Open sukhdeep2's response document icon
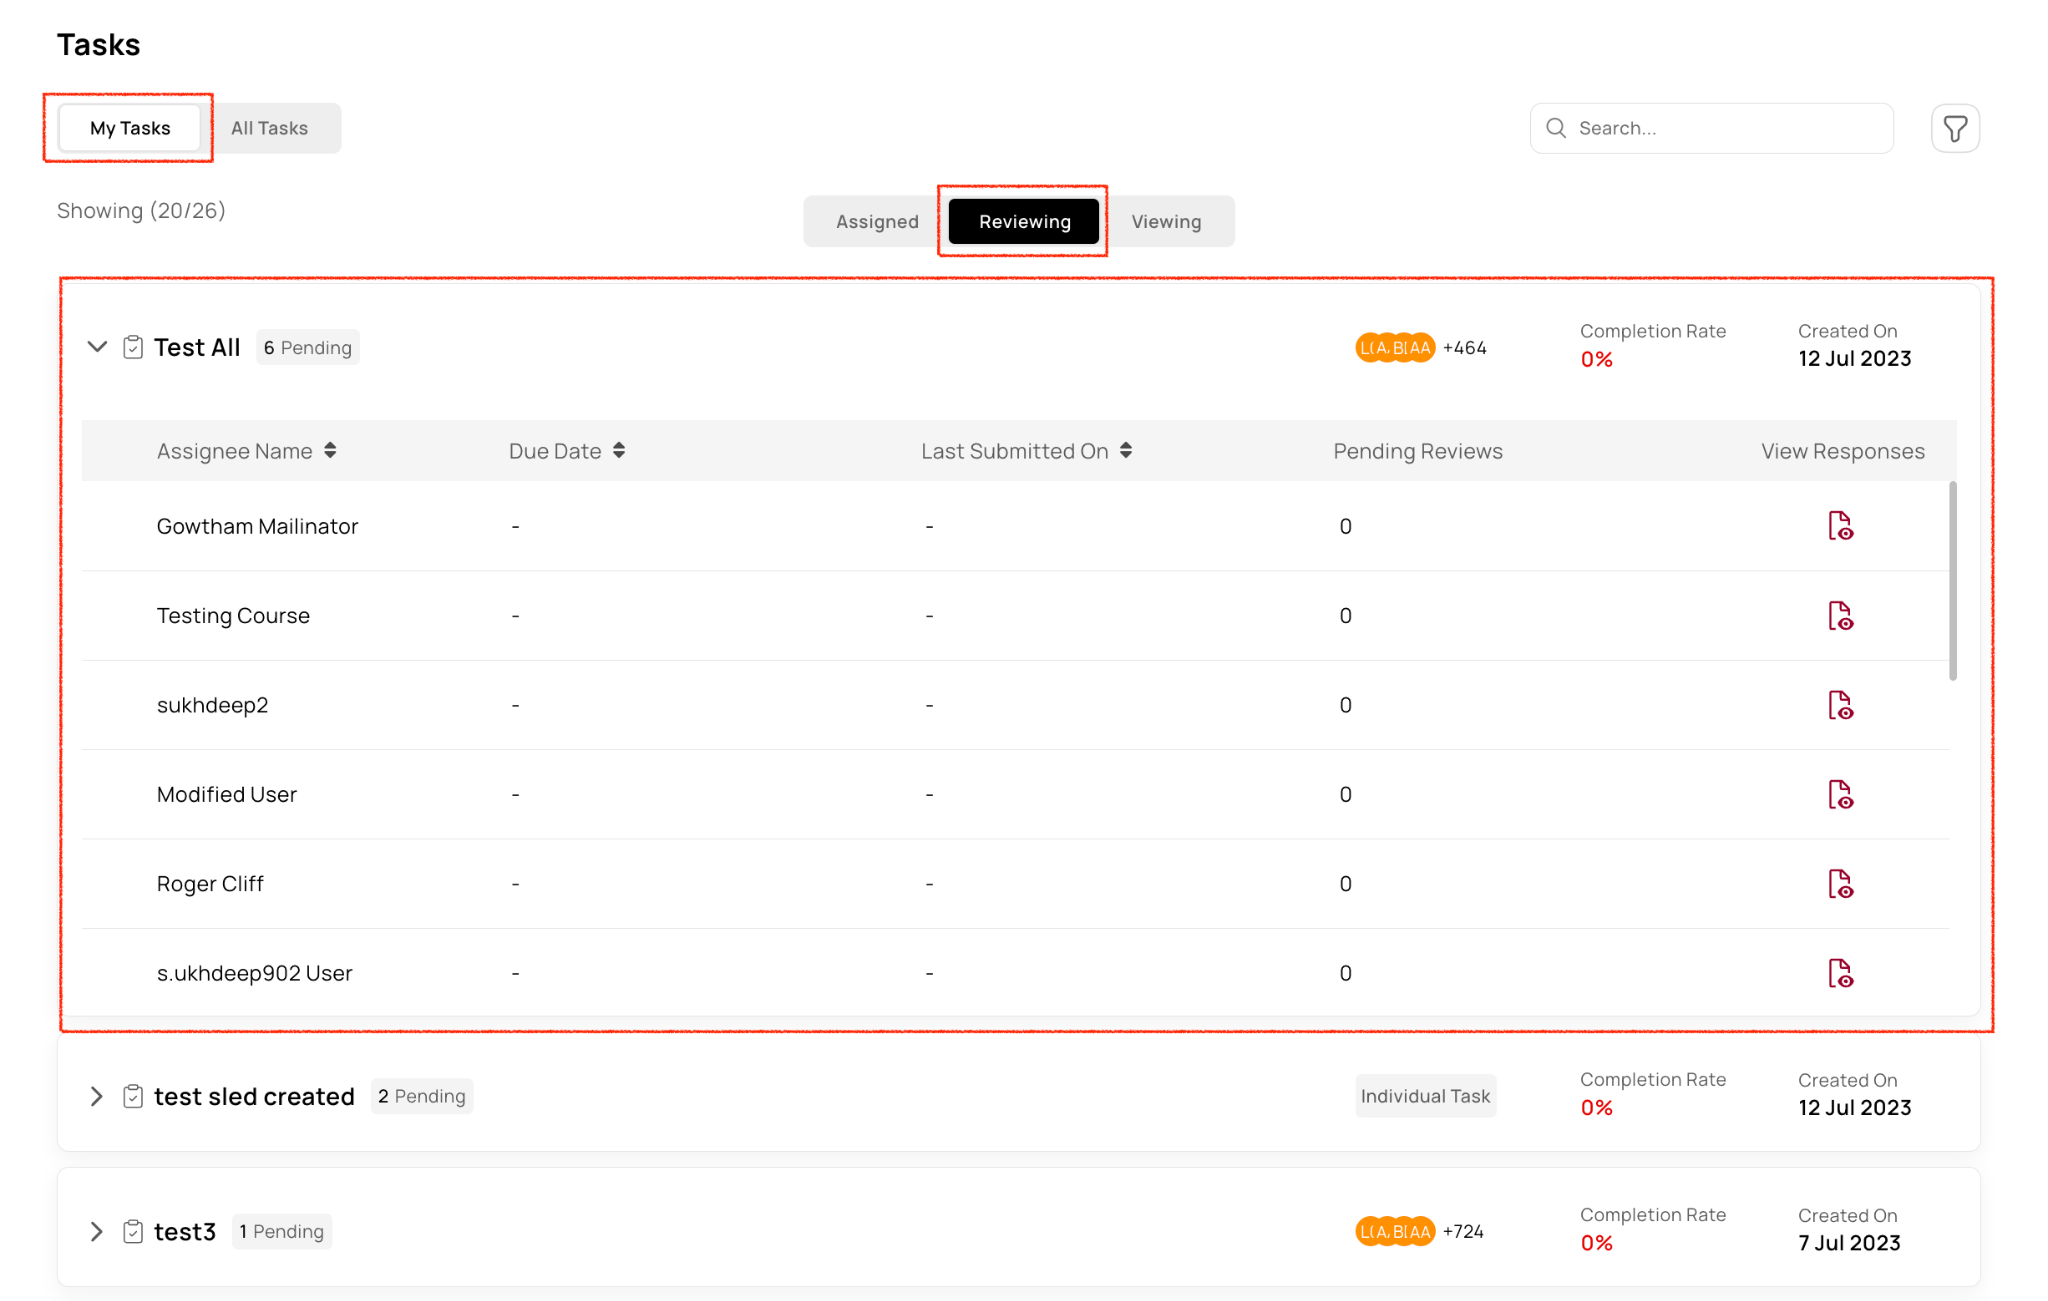2048x1301 pixels. [x=1840, y=705]
